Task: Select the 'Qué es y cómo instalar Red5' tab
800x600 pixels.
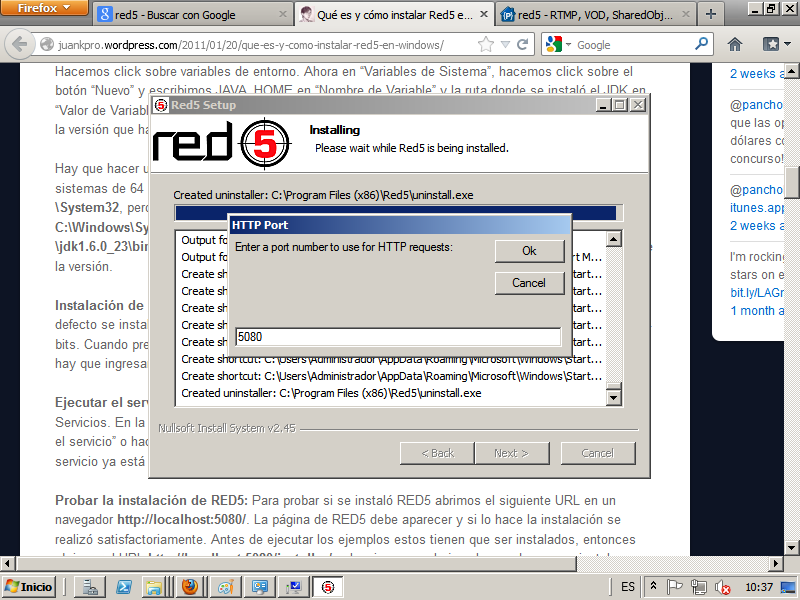Action: [x=394, y=15]
